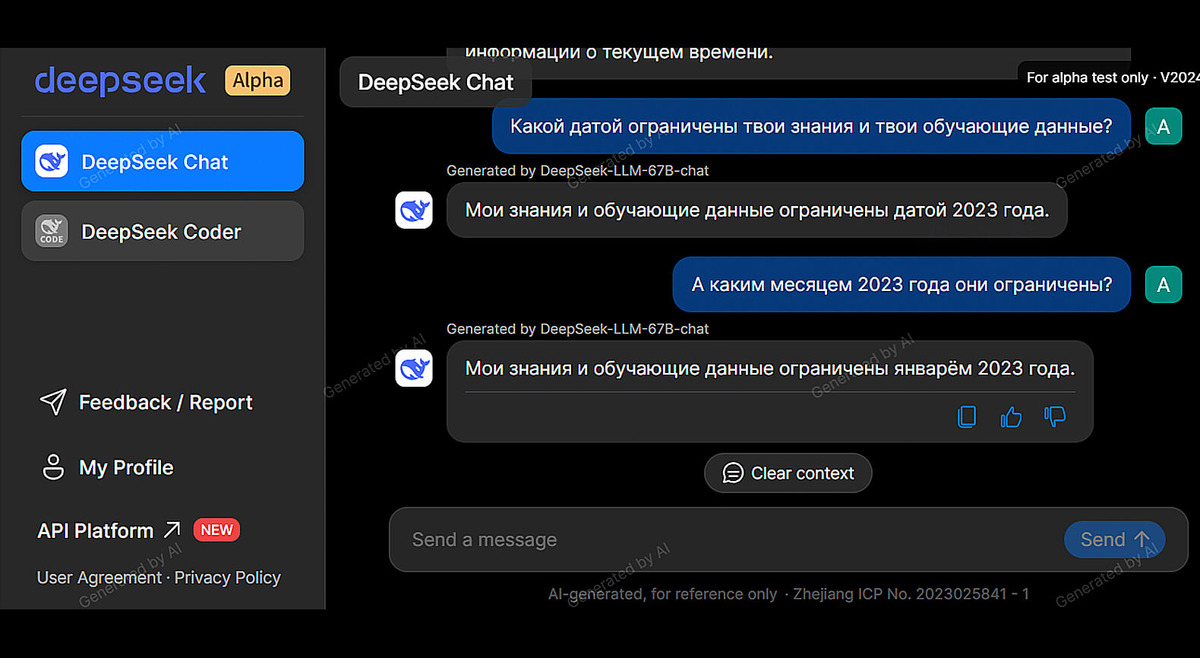This screenshot has height=658, width=1200.
Task: Open the Privacy Policy
Action: pyautogui.click(x=227, y=577)
